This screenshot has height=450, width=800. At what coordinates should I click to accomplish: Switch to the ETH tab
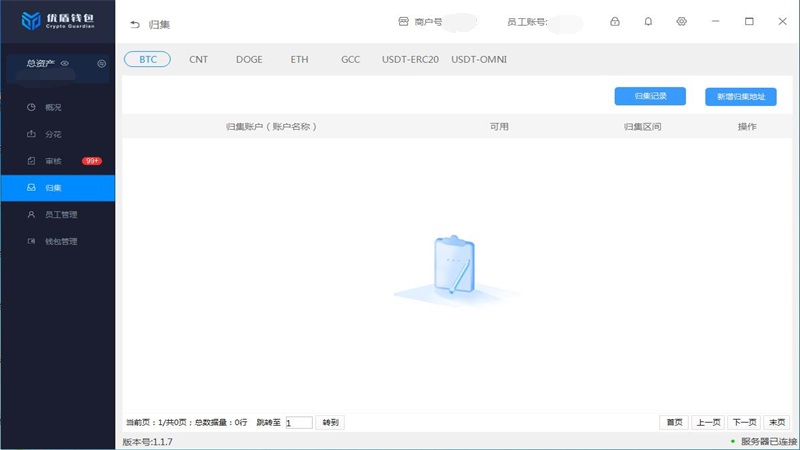[x=300, y=60]
